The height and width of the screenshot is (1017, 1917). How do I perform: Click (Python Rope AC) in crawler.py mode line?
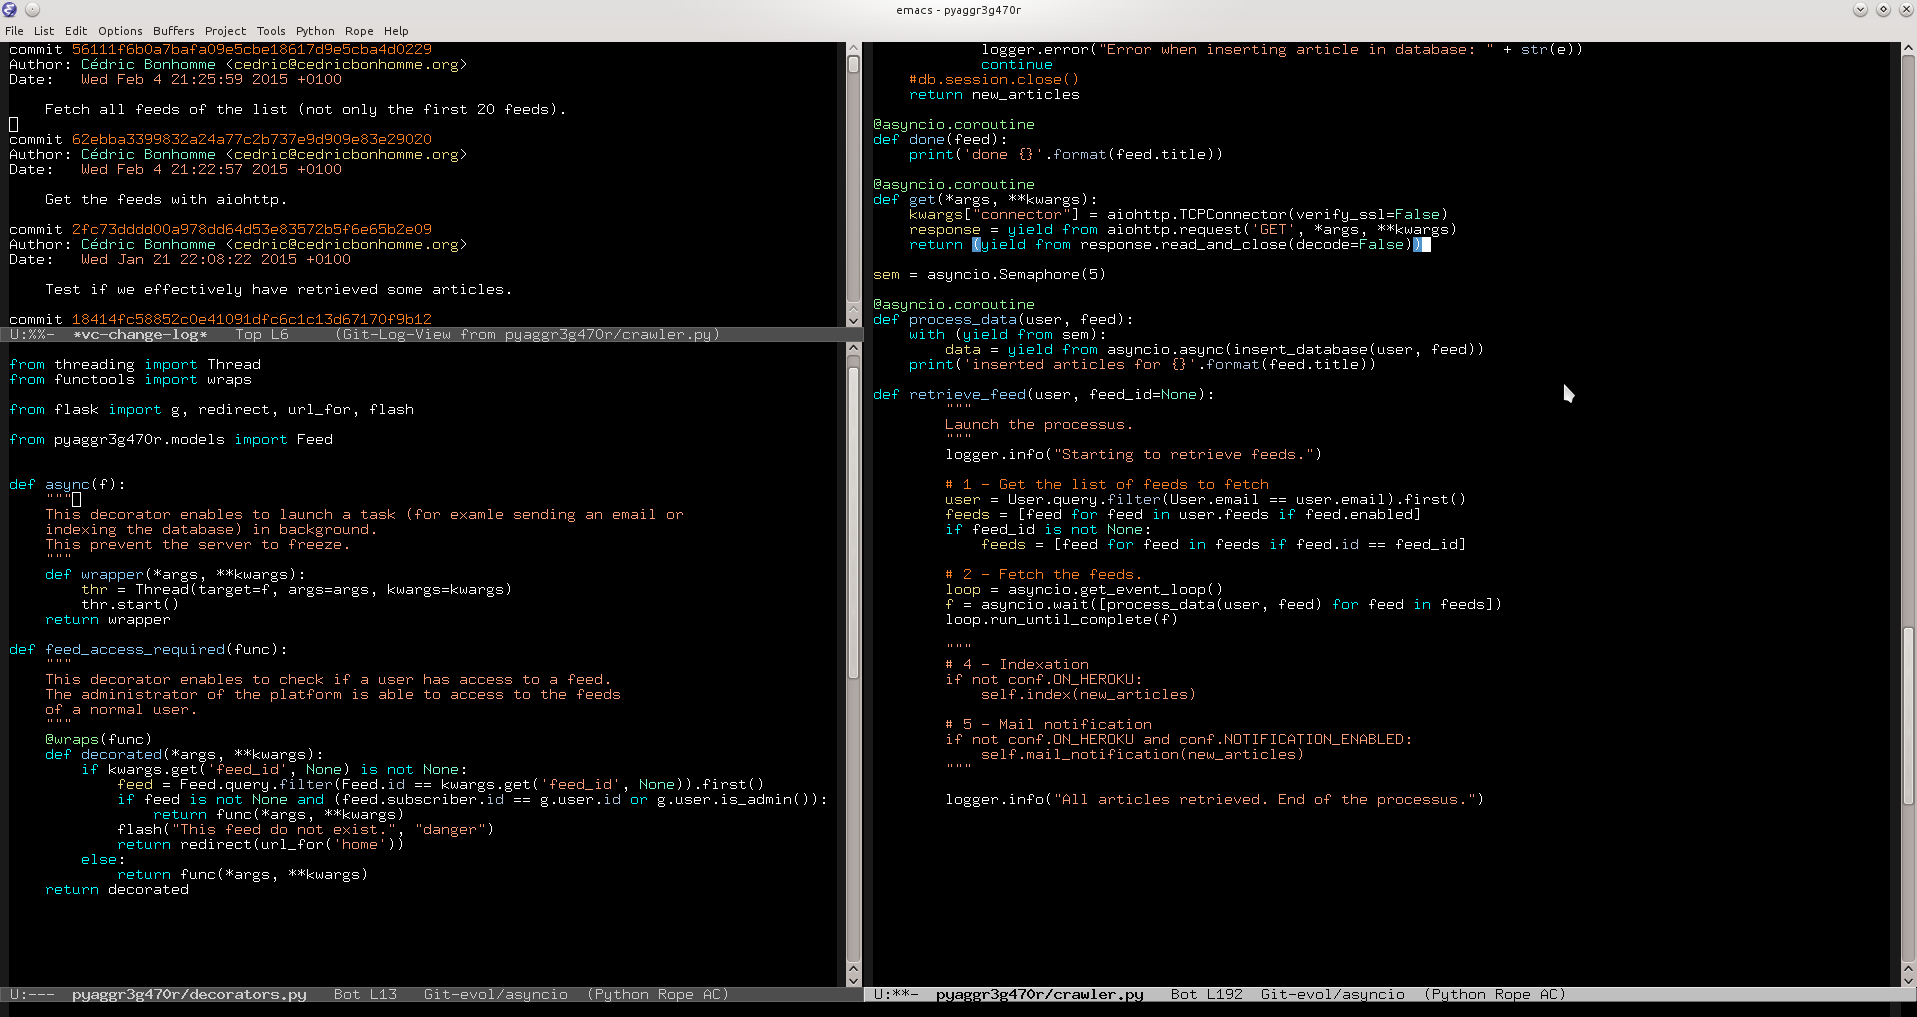(x=1495, y=995)
